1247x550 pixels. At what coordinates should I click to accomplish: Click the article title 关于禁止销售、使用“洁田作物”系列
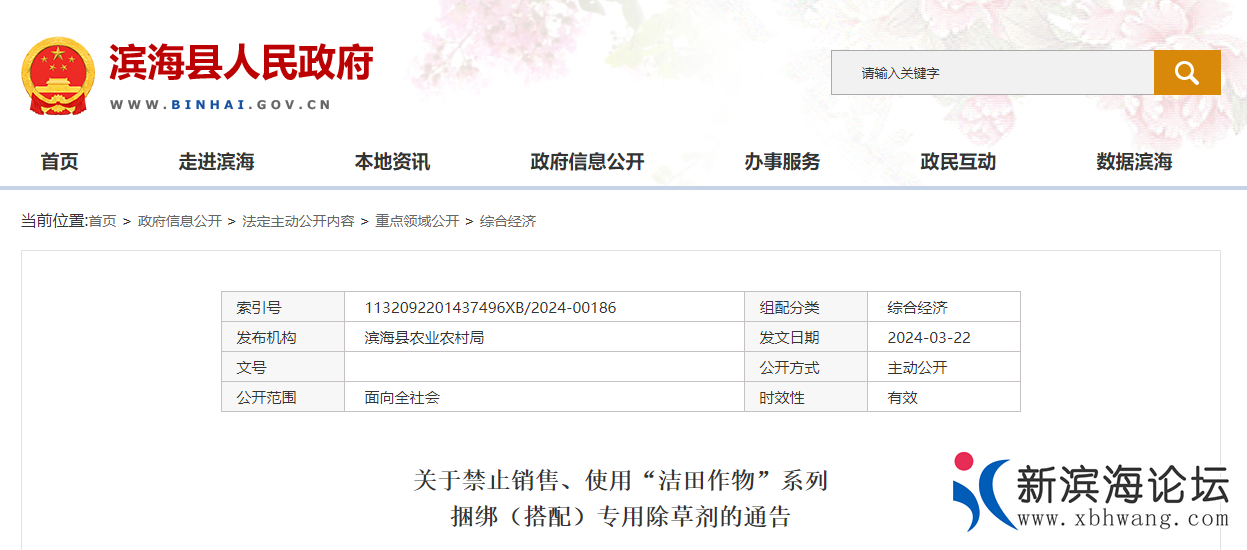click(x=621, y=481)
